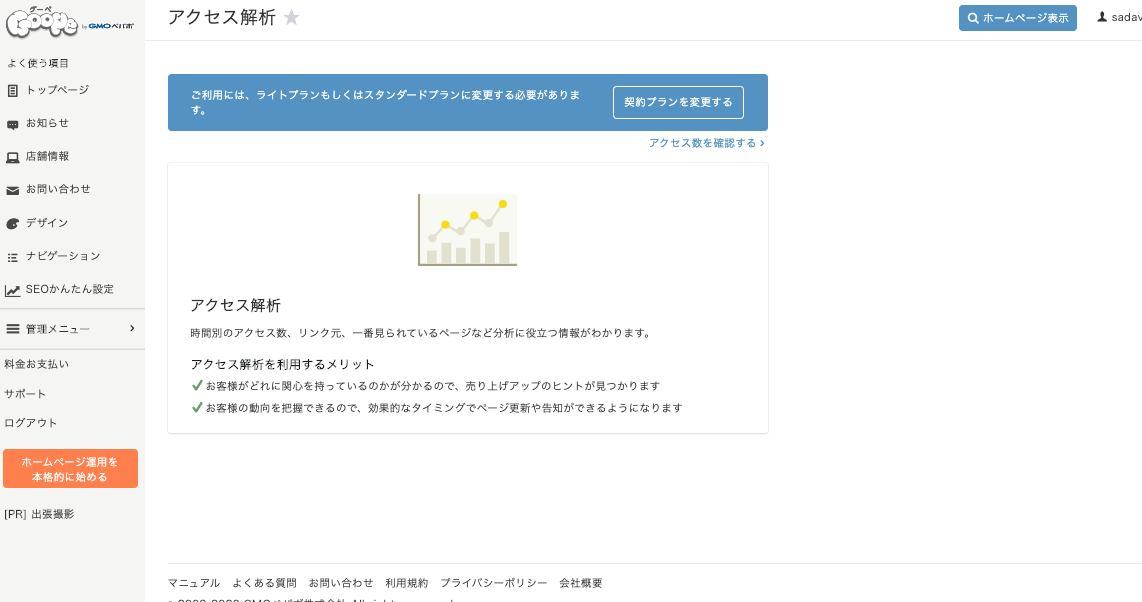Go to 料金お支払い page
Image resolution: width=1142 pixels, height=602 pixels.
tap(36, 364)
